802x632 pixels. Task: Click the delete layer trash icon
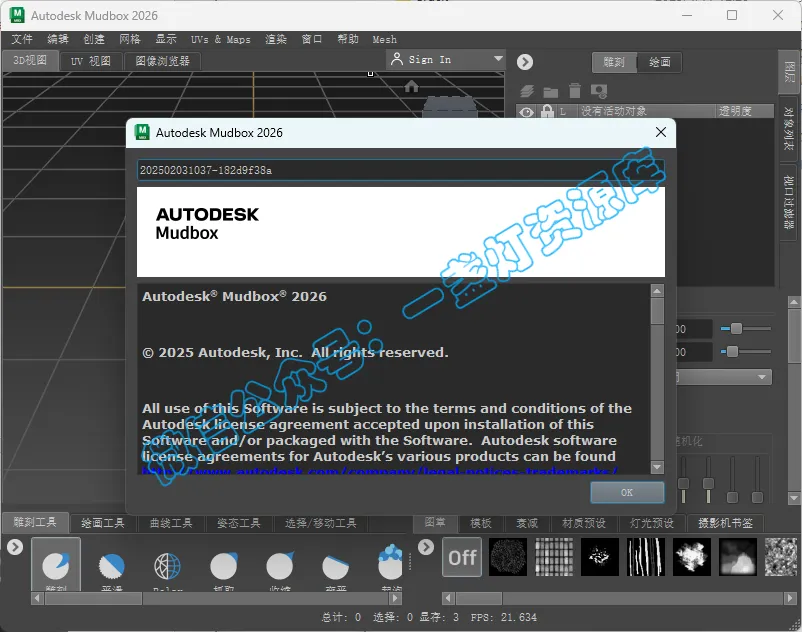coord(575,91)
